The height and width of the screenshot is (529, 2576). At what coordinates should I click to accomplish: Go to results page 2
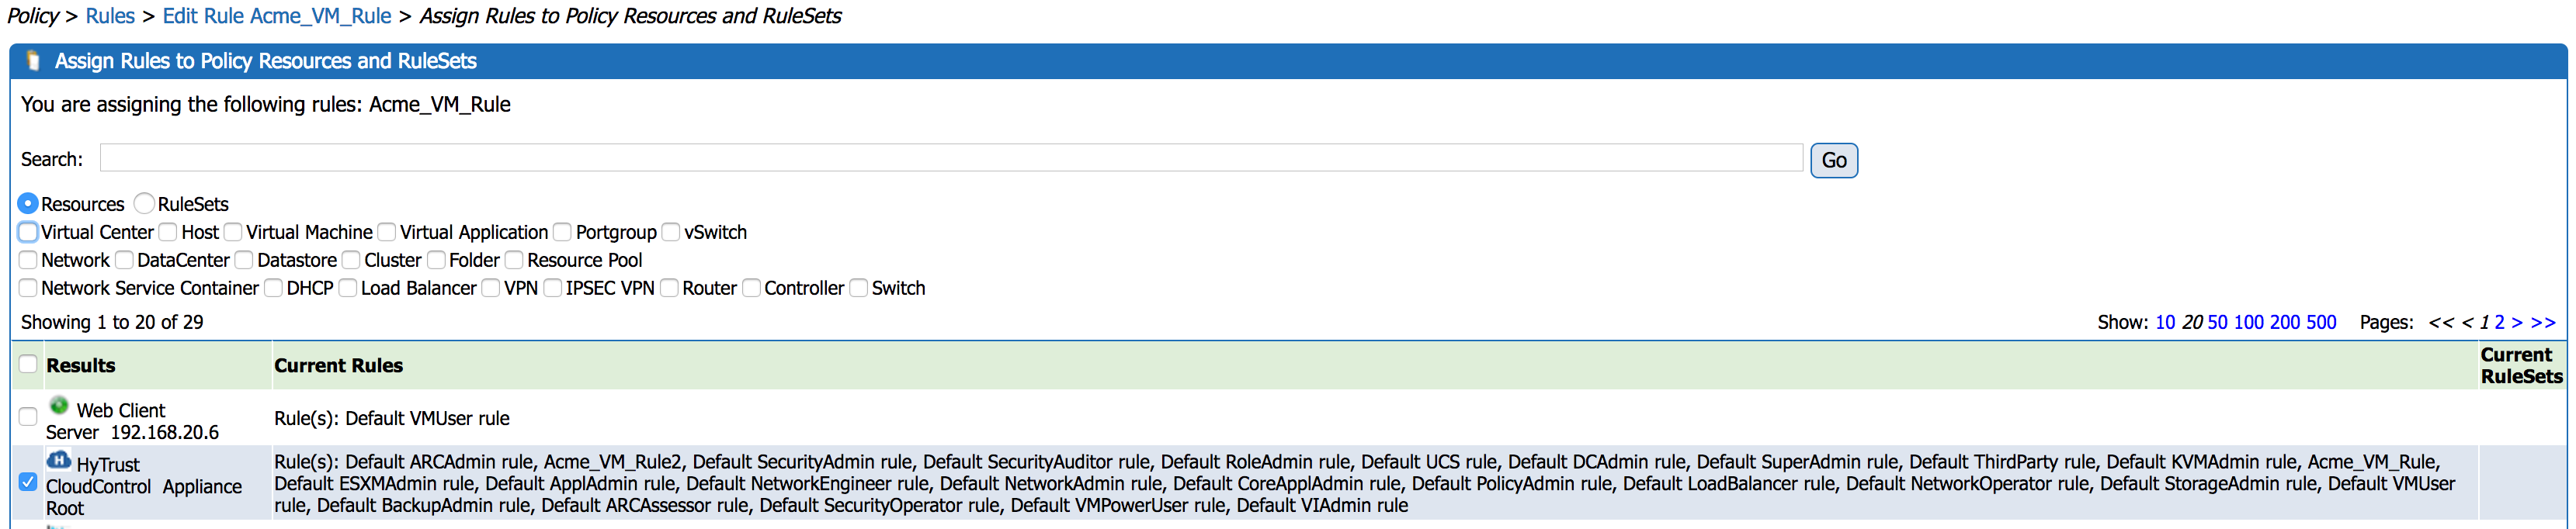2499,322
